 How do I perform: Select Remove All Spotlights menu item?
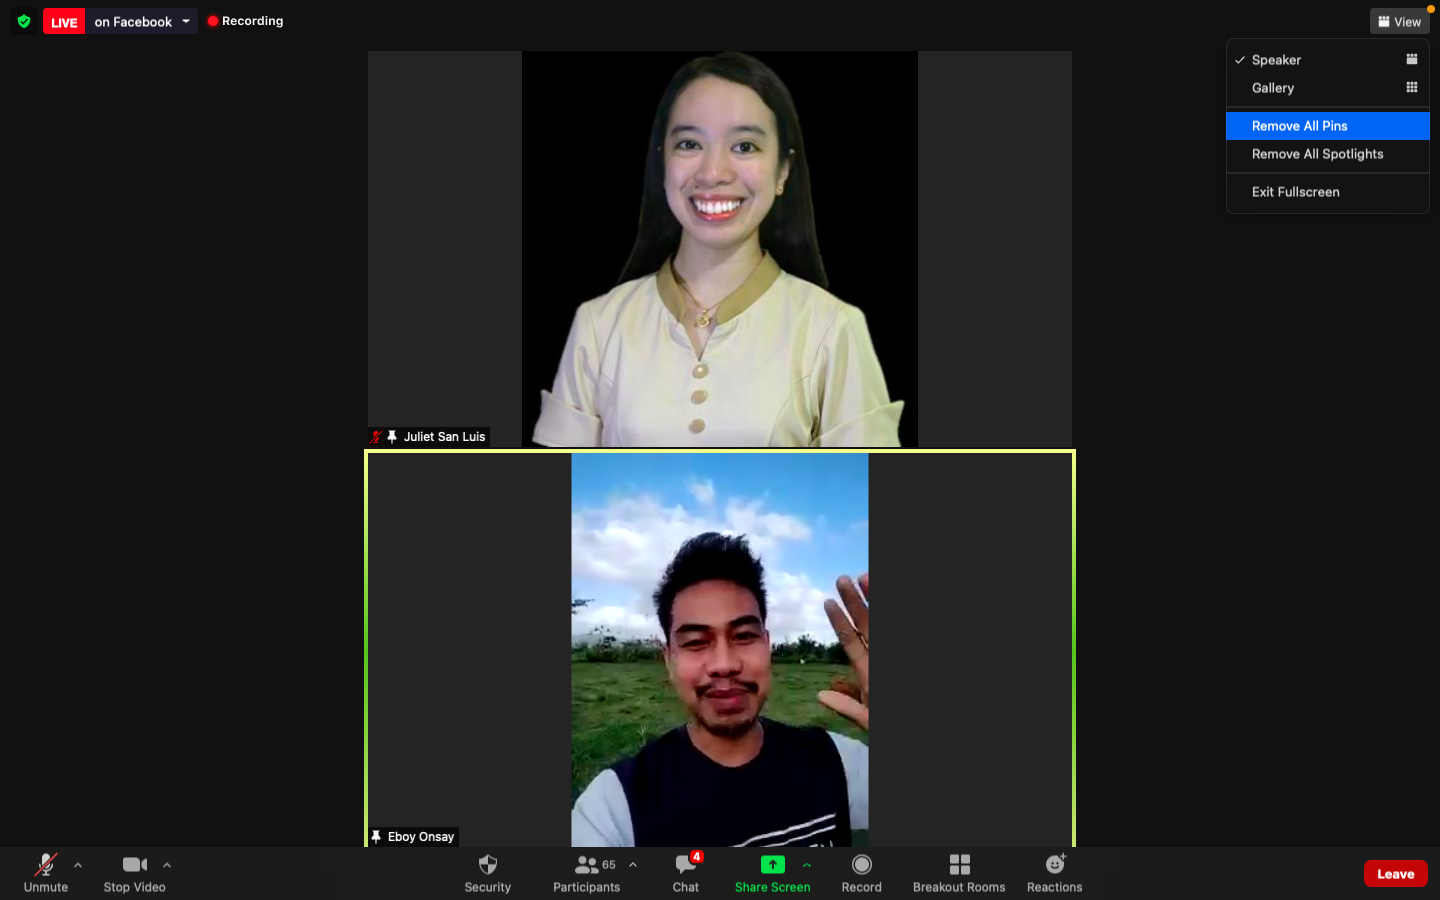coord(1317,154)
